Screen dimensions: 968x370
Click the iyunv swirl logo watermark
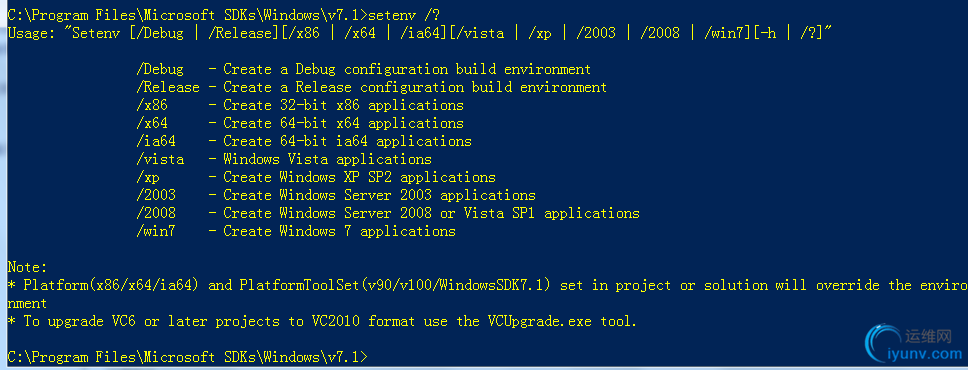pos(882,345)
